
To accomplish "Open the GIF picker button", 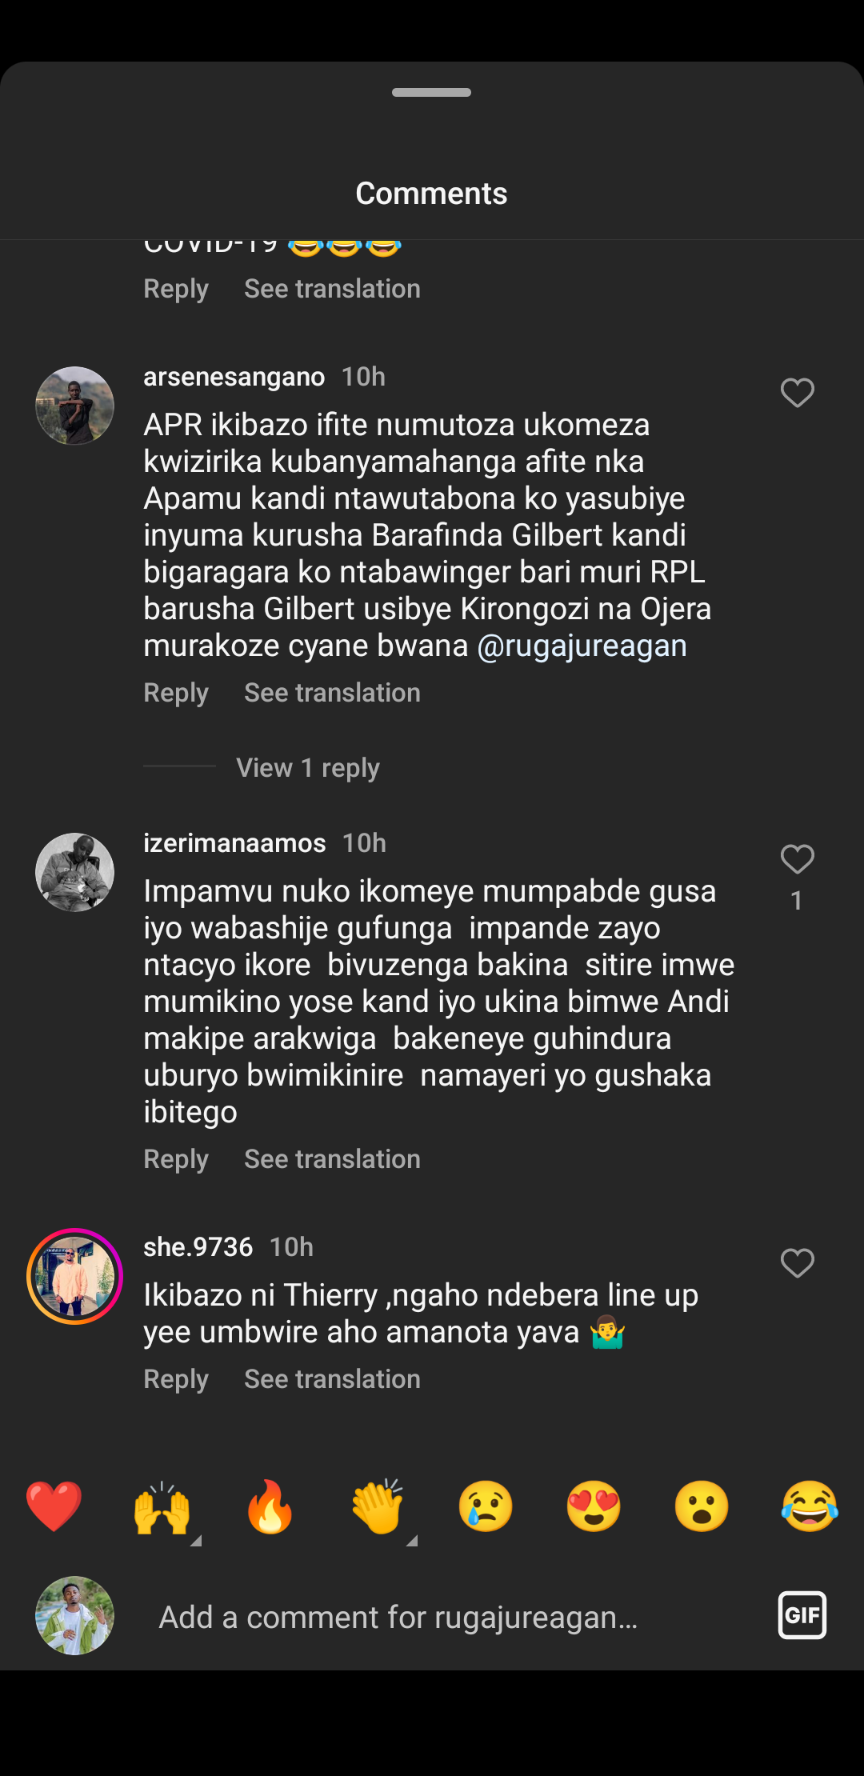I will (802, 1615).
